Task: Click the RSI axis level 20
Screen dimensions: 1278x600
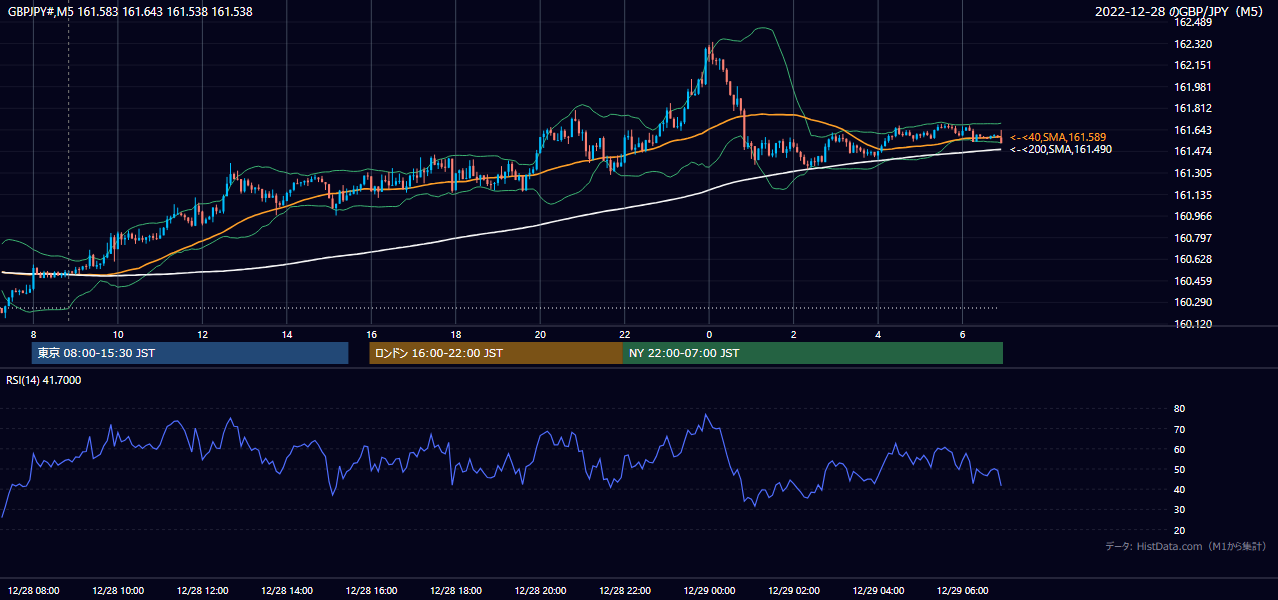Action: pos(1179,530)
